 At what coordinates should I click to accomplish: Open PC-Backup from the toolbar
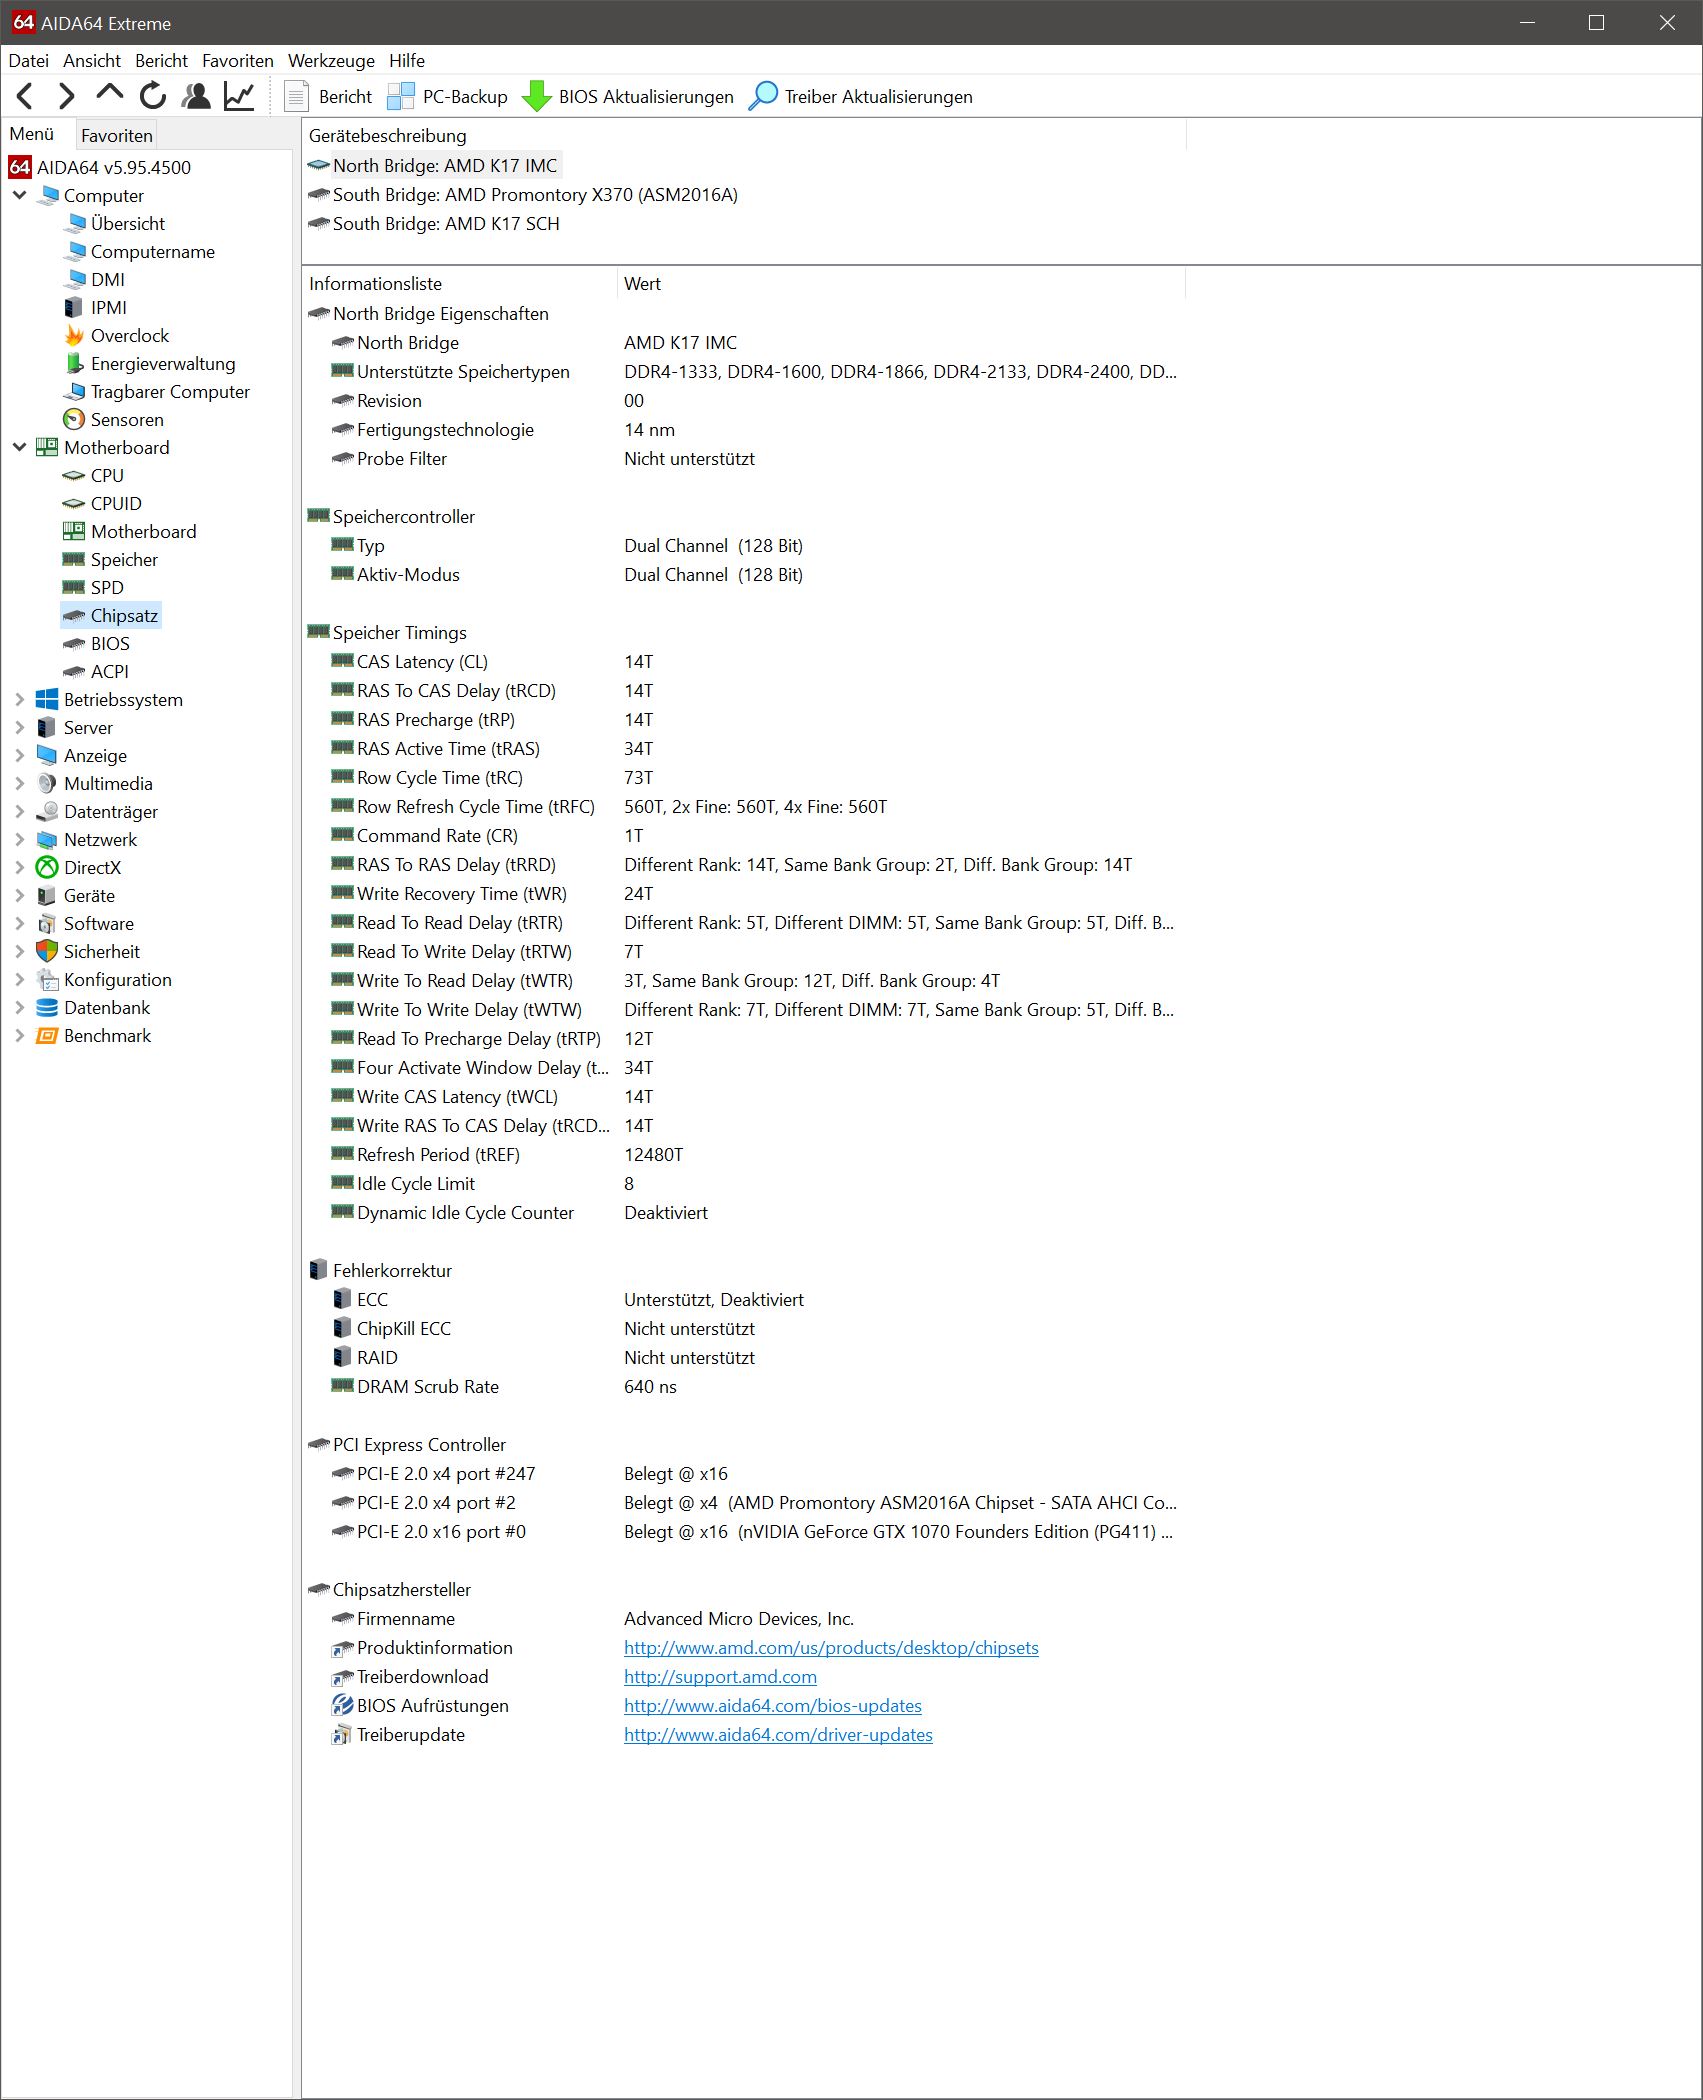click(447, 96)
